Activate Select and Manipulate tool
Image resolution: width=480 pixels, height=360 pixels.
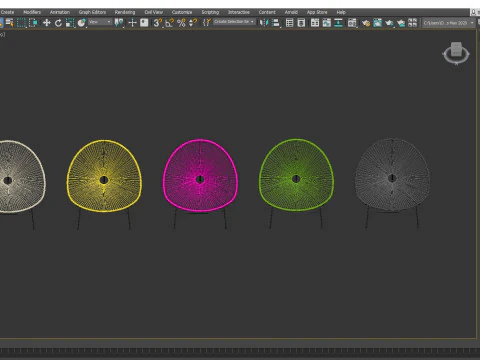132,23
